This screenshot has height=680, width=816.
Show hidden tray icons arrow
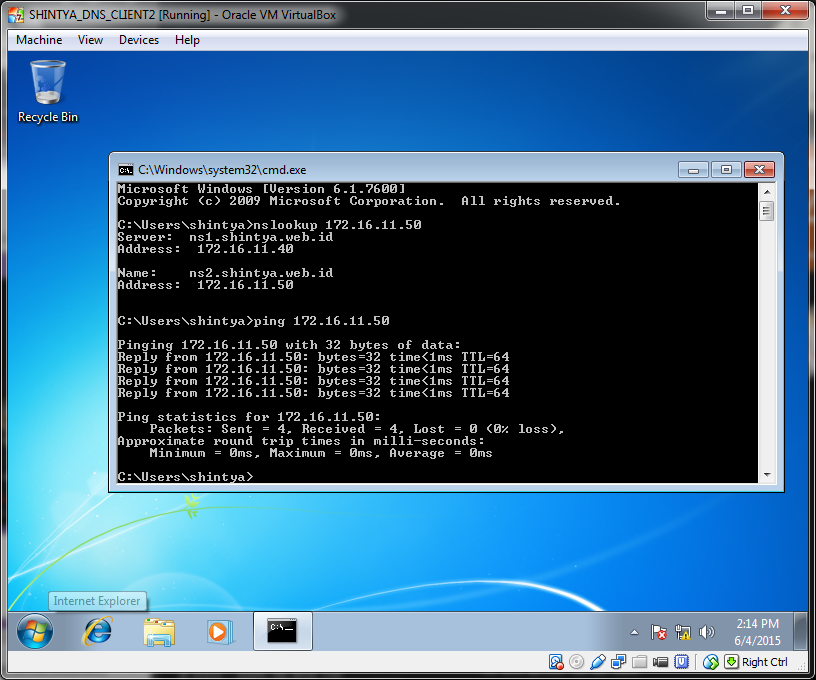pos(634,633)
